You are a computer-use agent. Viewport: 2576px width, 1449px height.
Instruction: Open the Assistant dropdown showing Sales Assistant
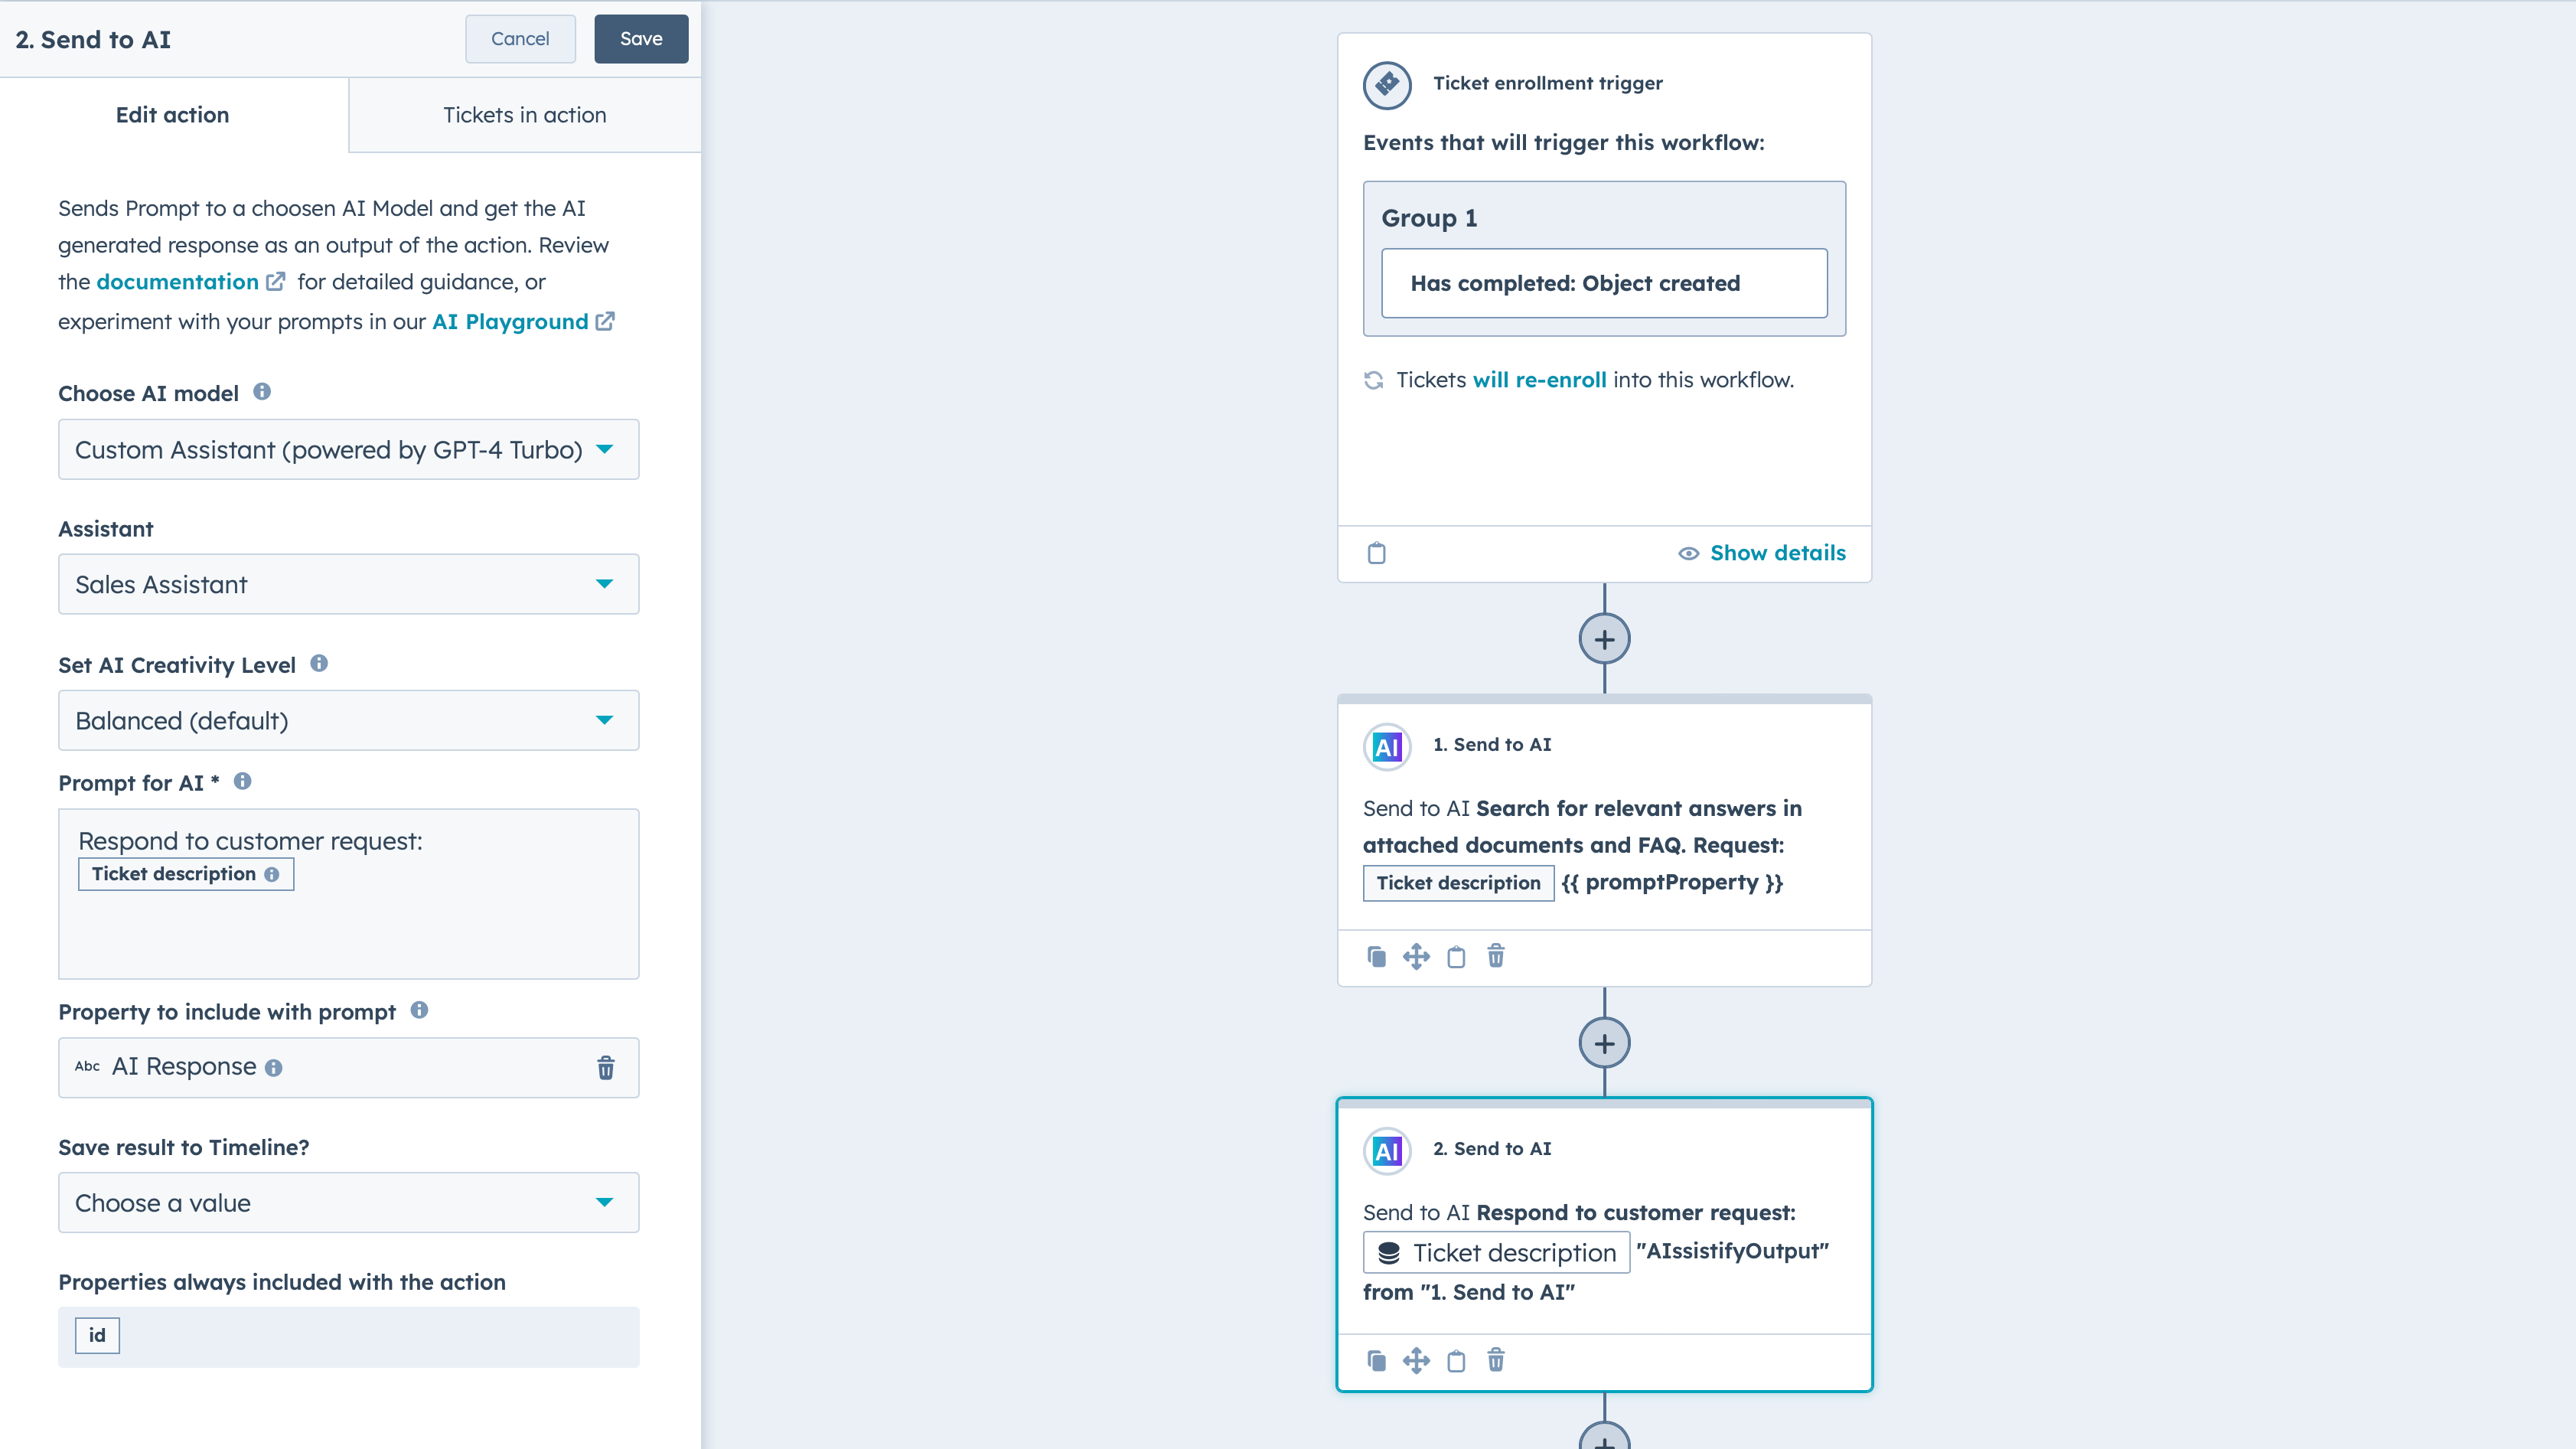[348, 584]
